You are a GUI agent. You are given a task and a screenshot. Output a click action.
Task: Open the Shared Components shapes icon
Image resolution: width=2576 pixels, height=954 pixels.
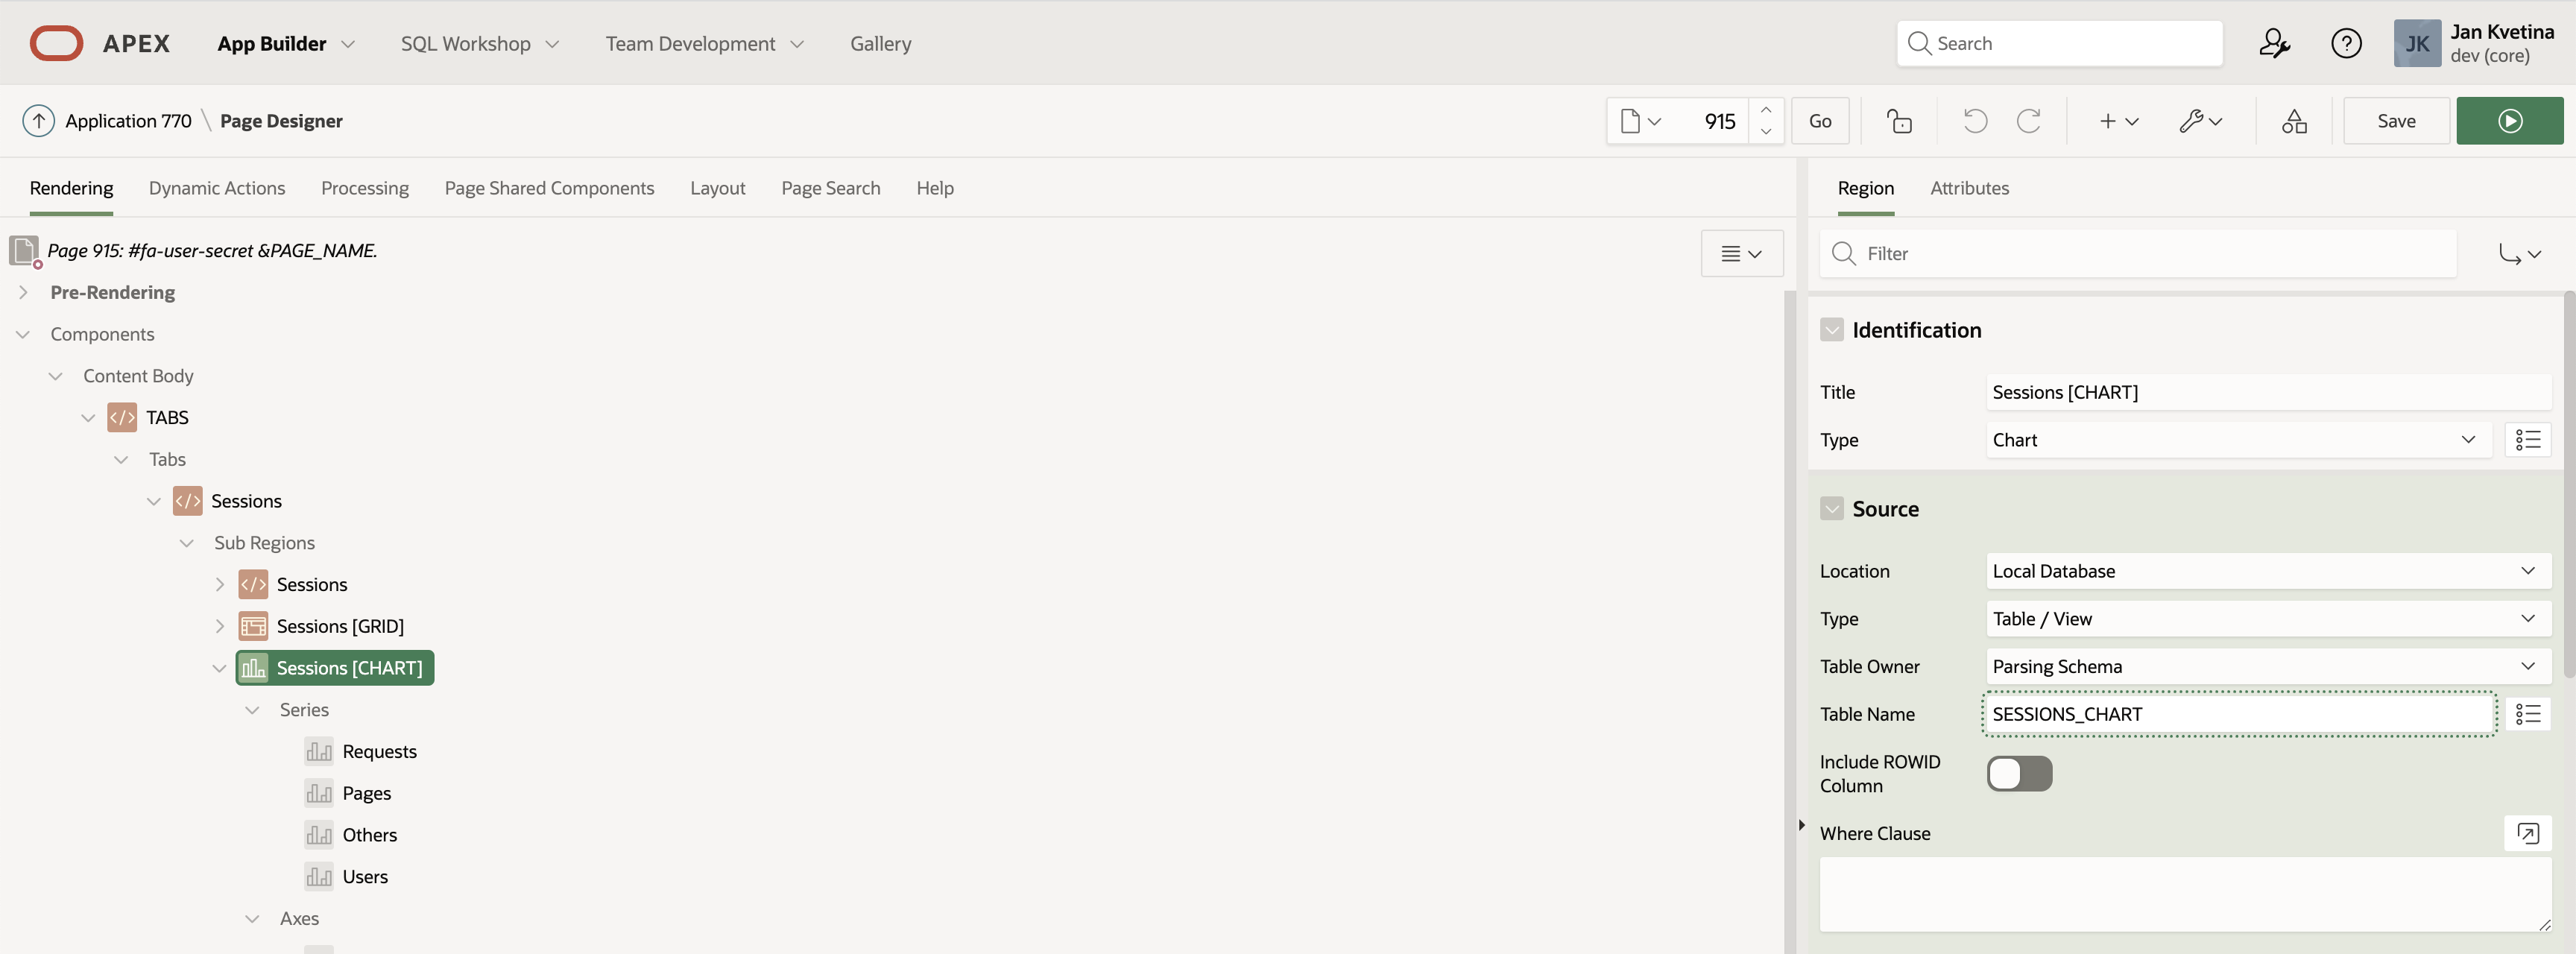click(2294, 121)
